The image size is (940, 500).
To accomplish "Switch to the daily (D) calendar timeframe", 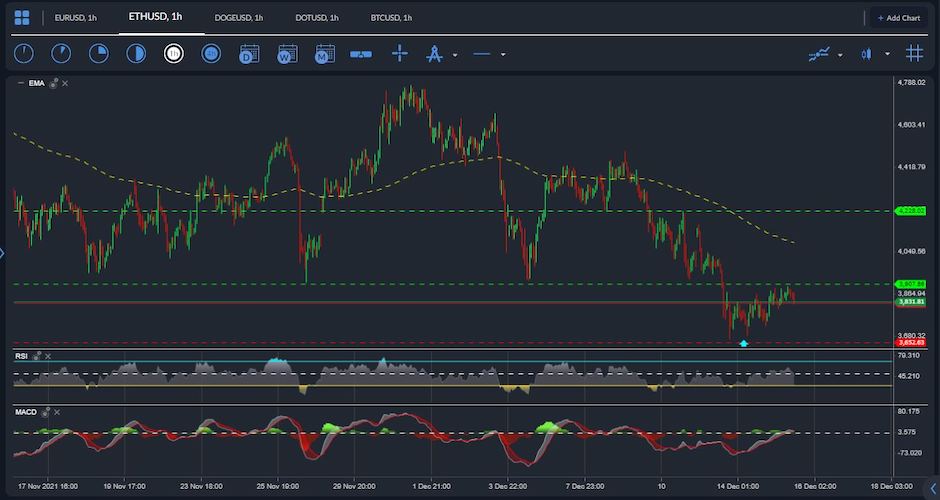I will point(249,54).
